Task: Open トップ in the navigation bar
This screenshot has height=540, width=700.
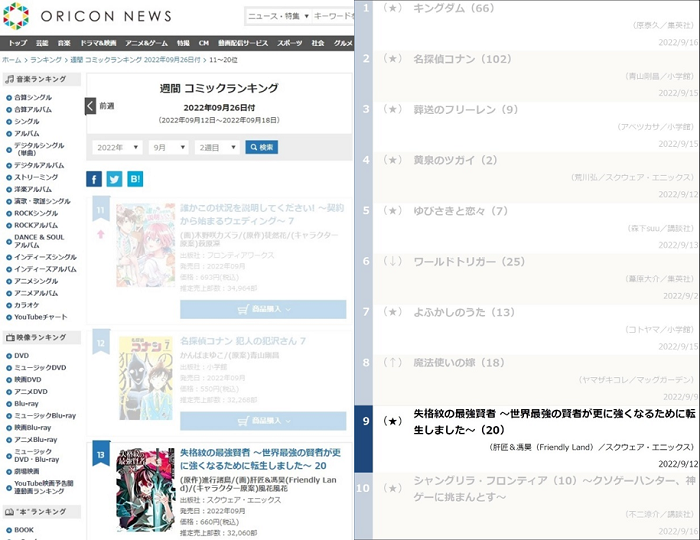Action: pyautogui.click(x=18, y=43)
